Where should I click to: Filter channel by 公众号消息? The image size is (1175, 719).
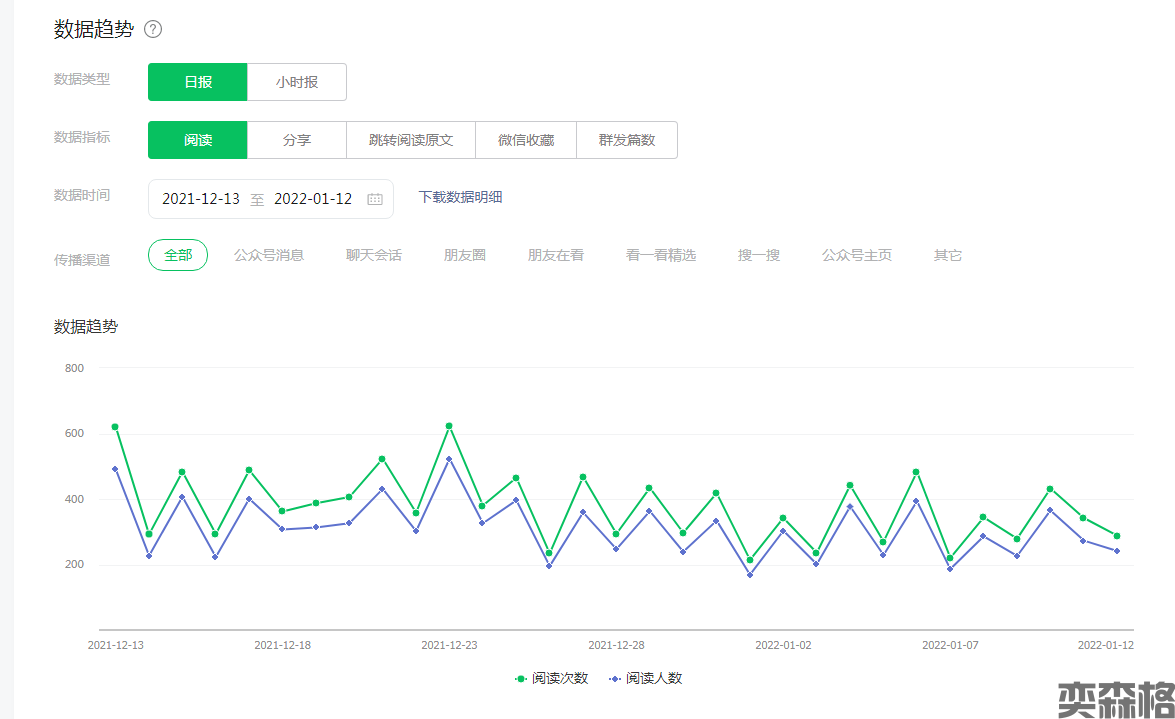(269, 255)
